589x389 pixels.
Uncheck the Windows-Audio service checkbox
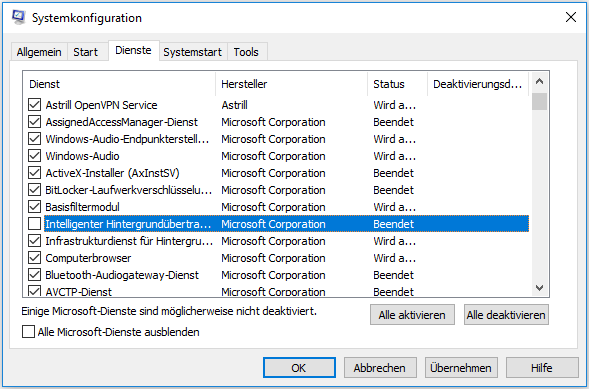click(35, 156)
